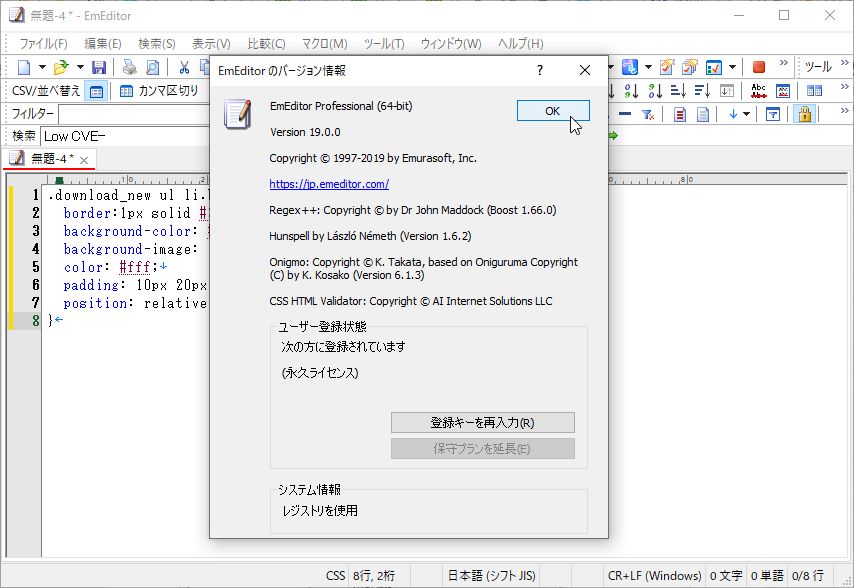Screen dimensions: 854x588
Task: Click the descending sort arrow icon
Action: click(655, 90)
